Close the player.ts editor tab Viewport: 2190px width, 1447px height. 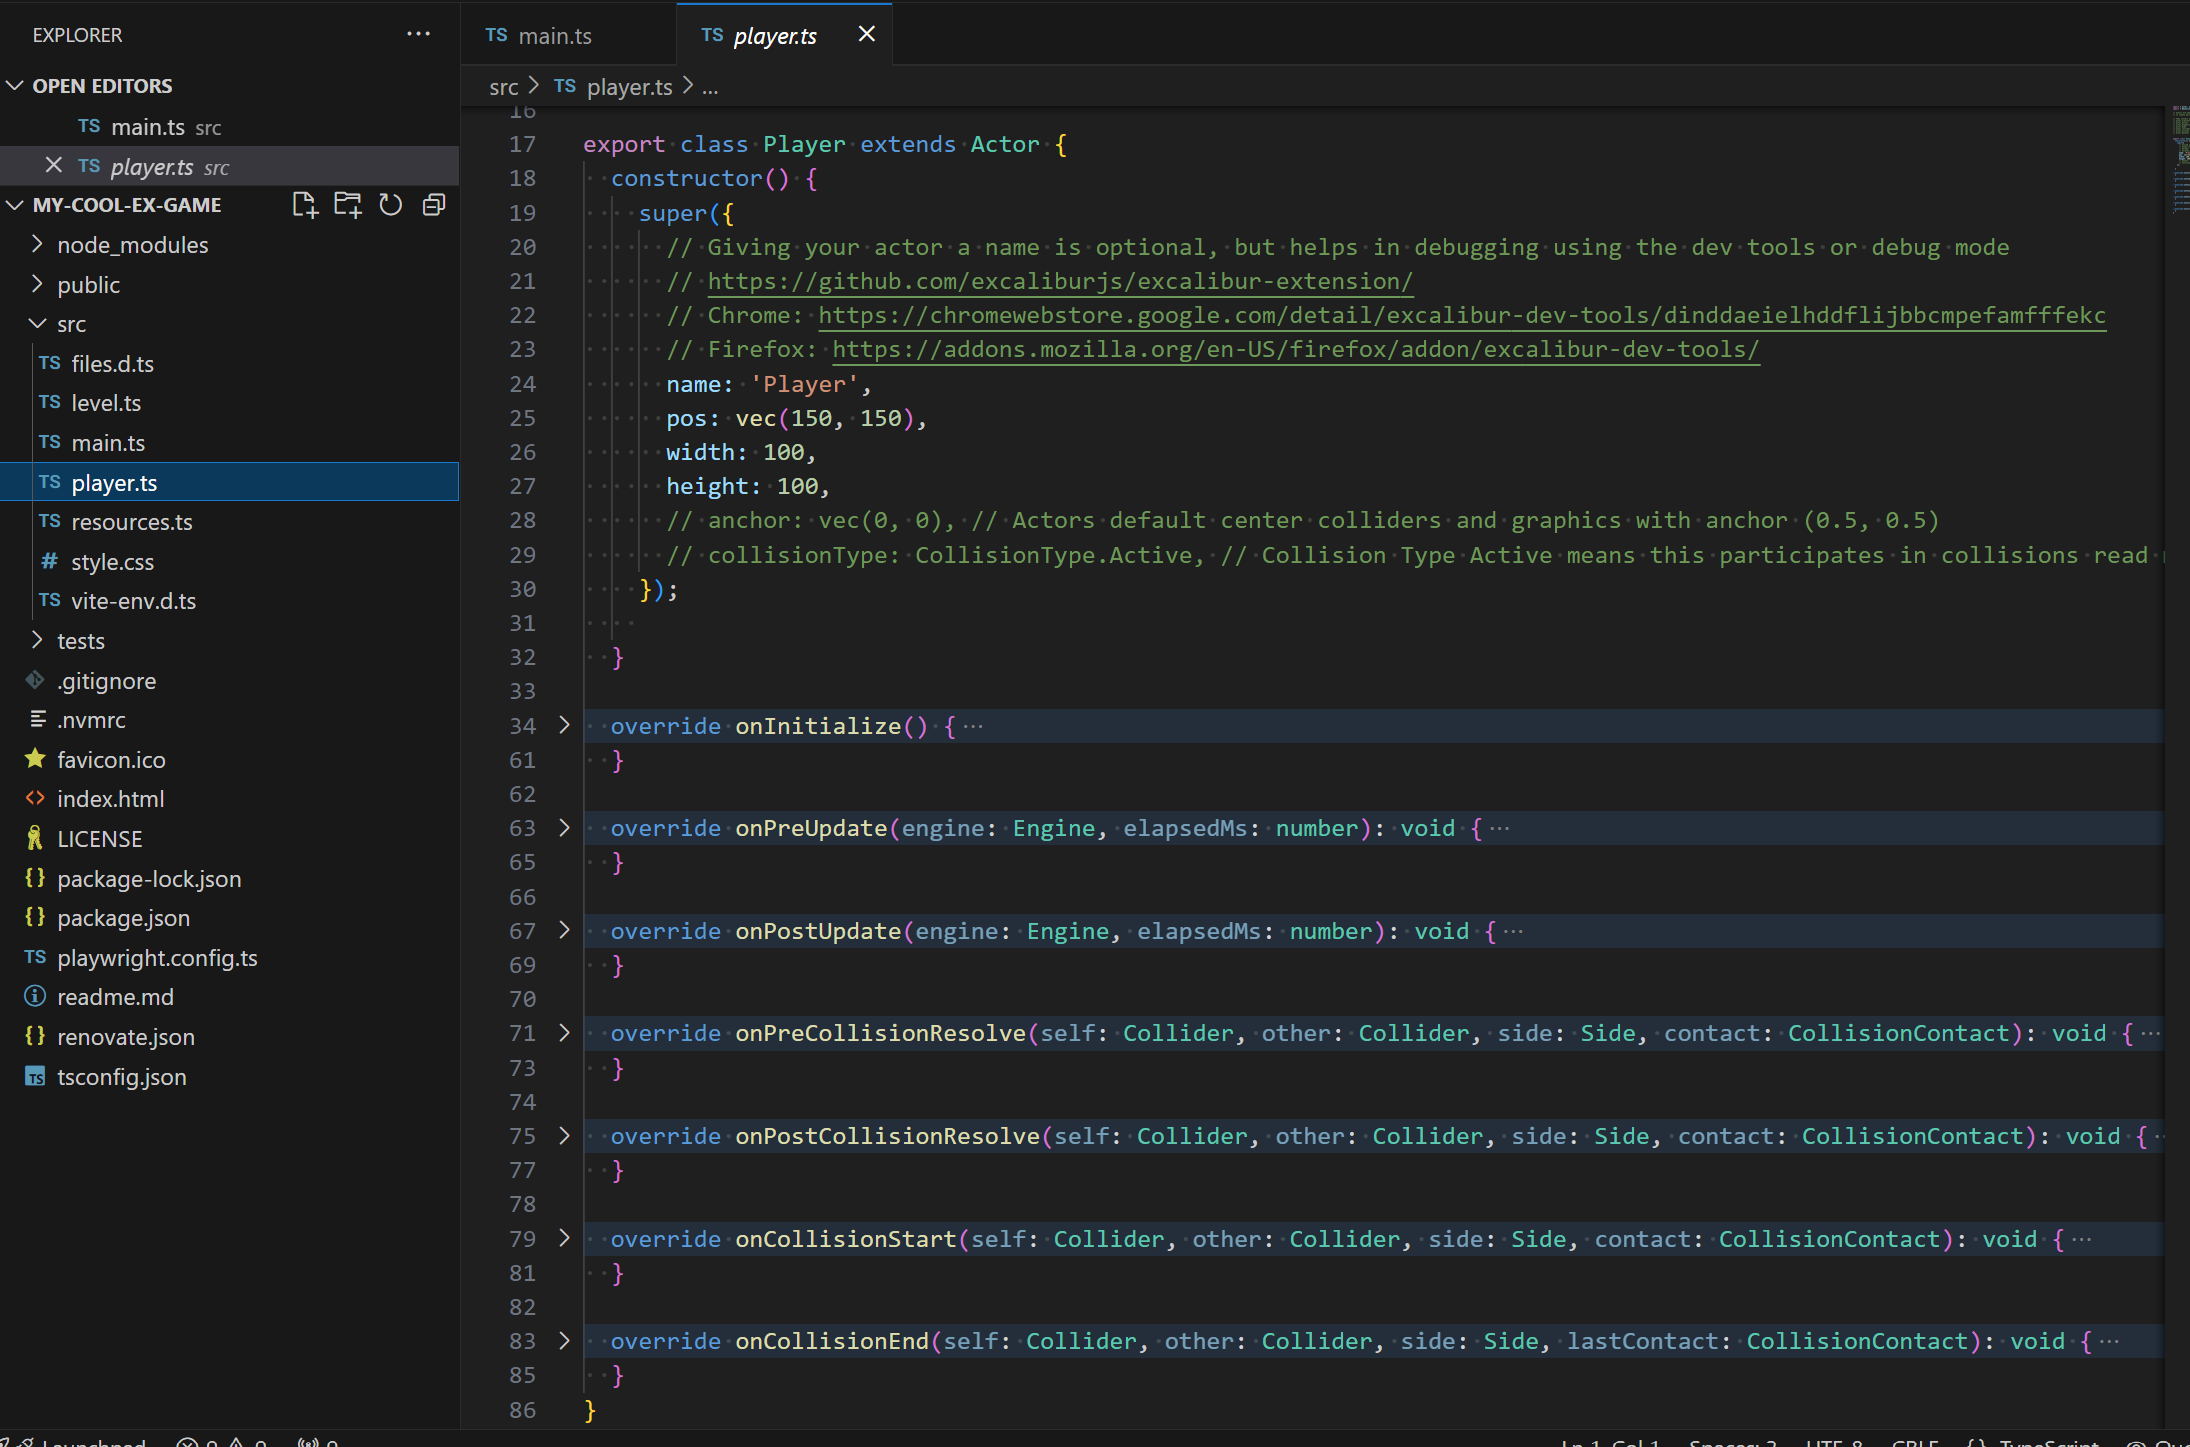click(x=867, y=35)
